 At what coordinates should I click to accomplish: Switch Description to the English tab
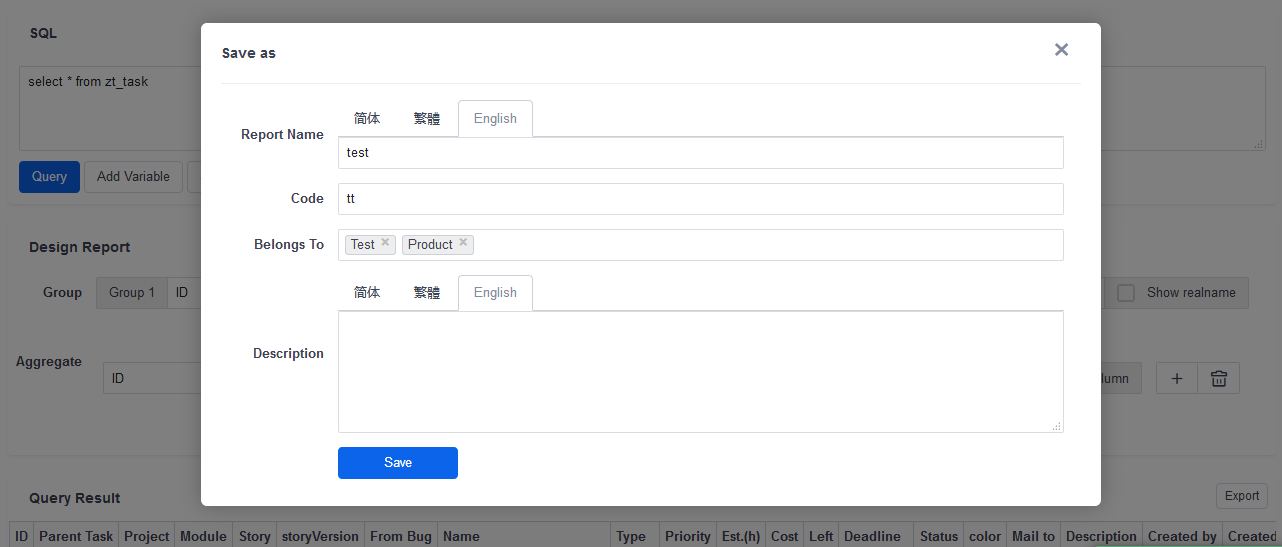pos(495,293)
